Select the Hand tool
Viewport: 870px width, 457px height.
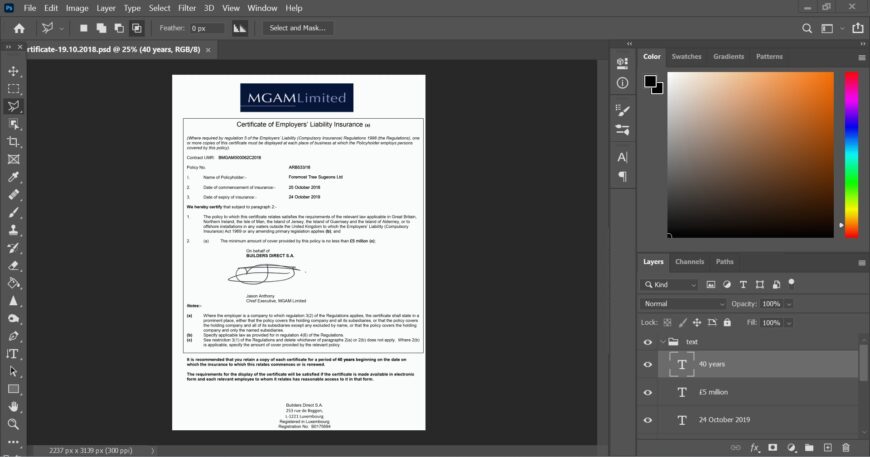click(13, 407)
